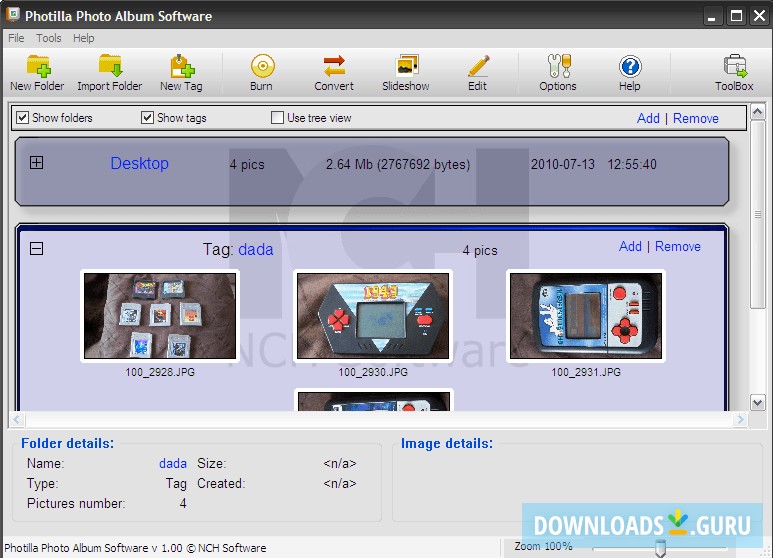The image size is (773, 558).
Task: Click the Pictures number value 4
Action: click(183, 503)
